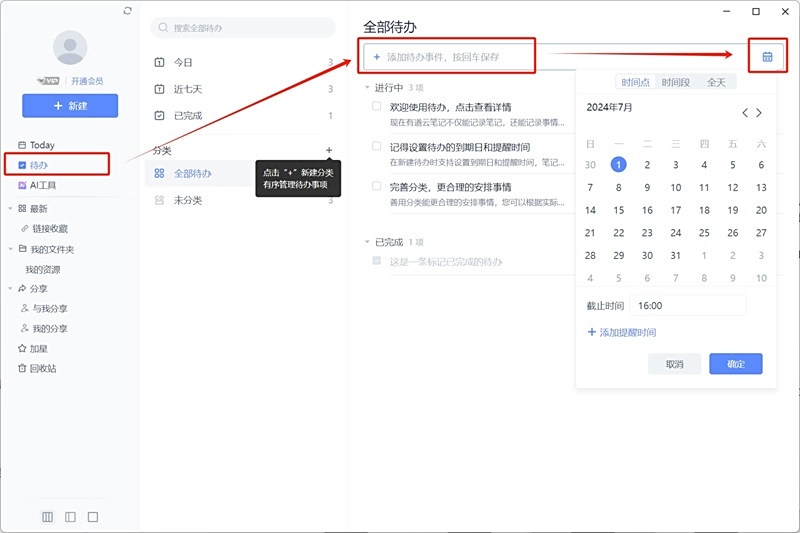
Task: Click the search magnifier icon
Action: coord(163,28)
